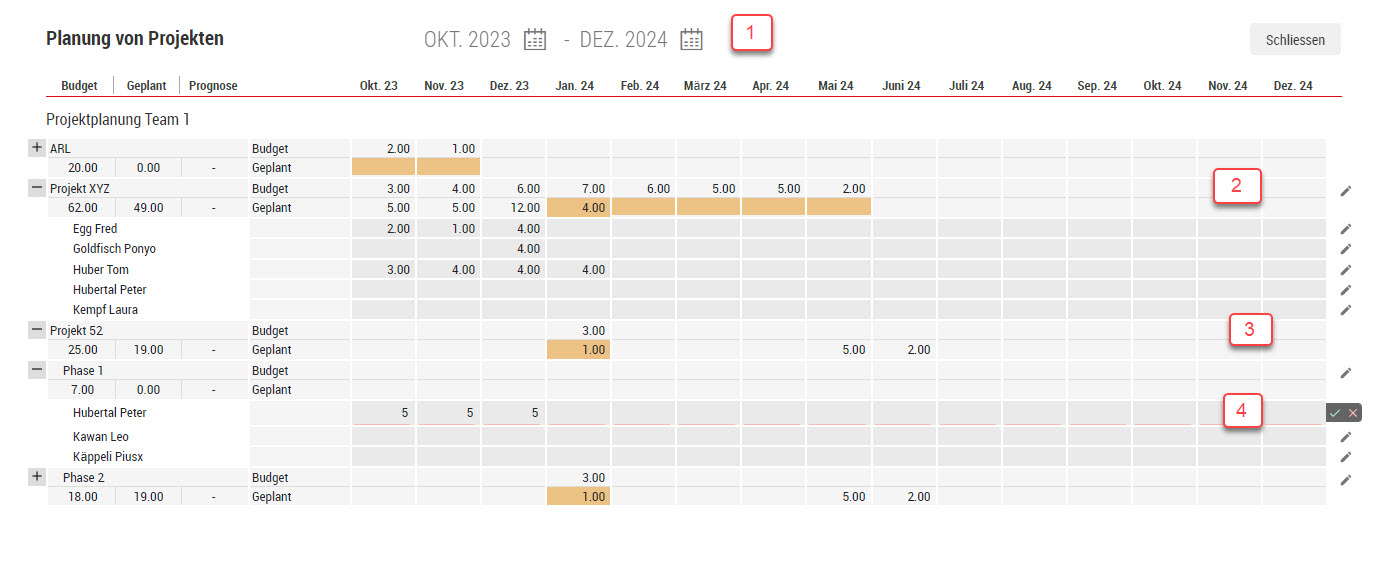The height and width of the screenshot is (577, 1374).
Task: Collapse the Projekt XYZ row
Action: (37, 188)
